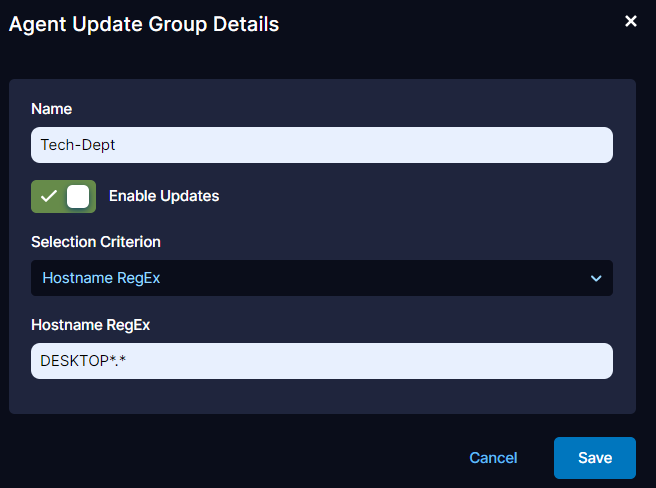Expand the Selection Criterion chevron arrow
Image resolution: width=656 pixels, height=488 pixels.
point(596,278)
